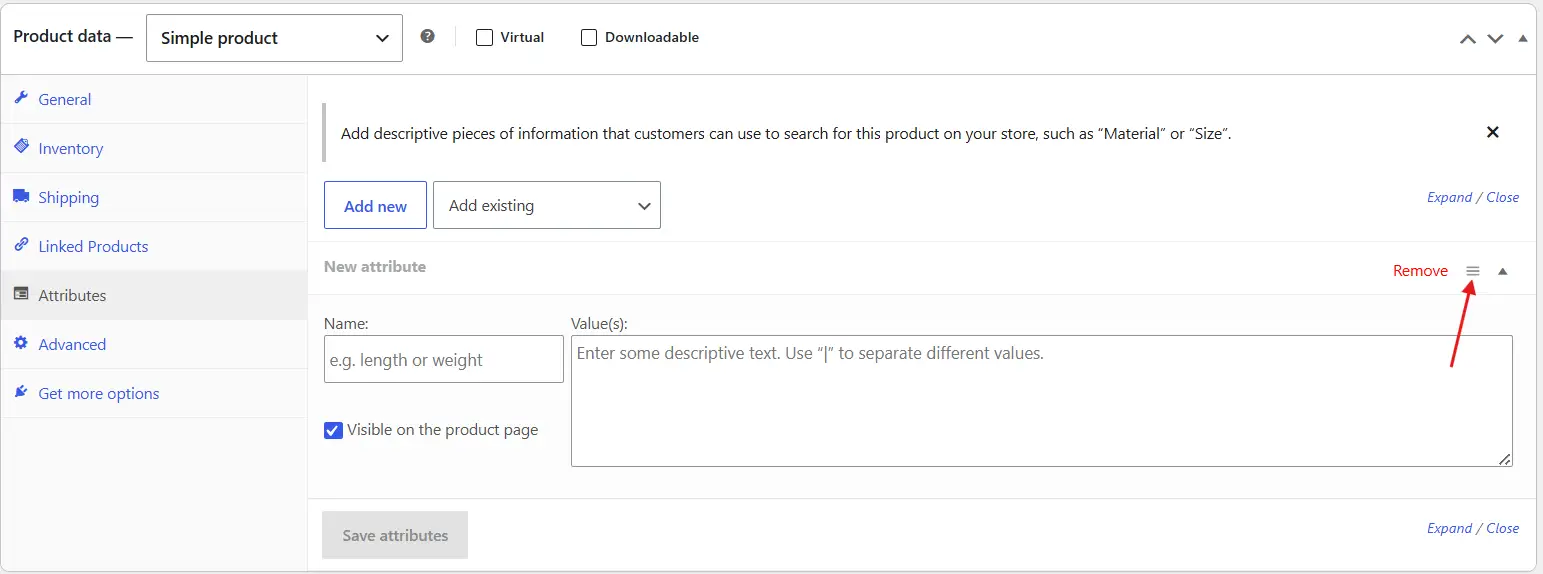Click the New attribute heading
The width and height of the screenshot is (1543, 574).
pos(375,267)
